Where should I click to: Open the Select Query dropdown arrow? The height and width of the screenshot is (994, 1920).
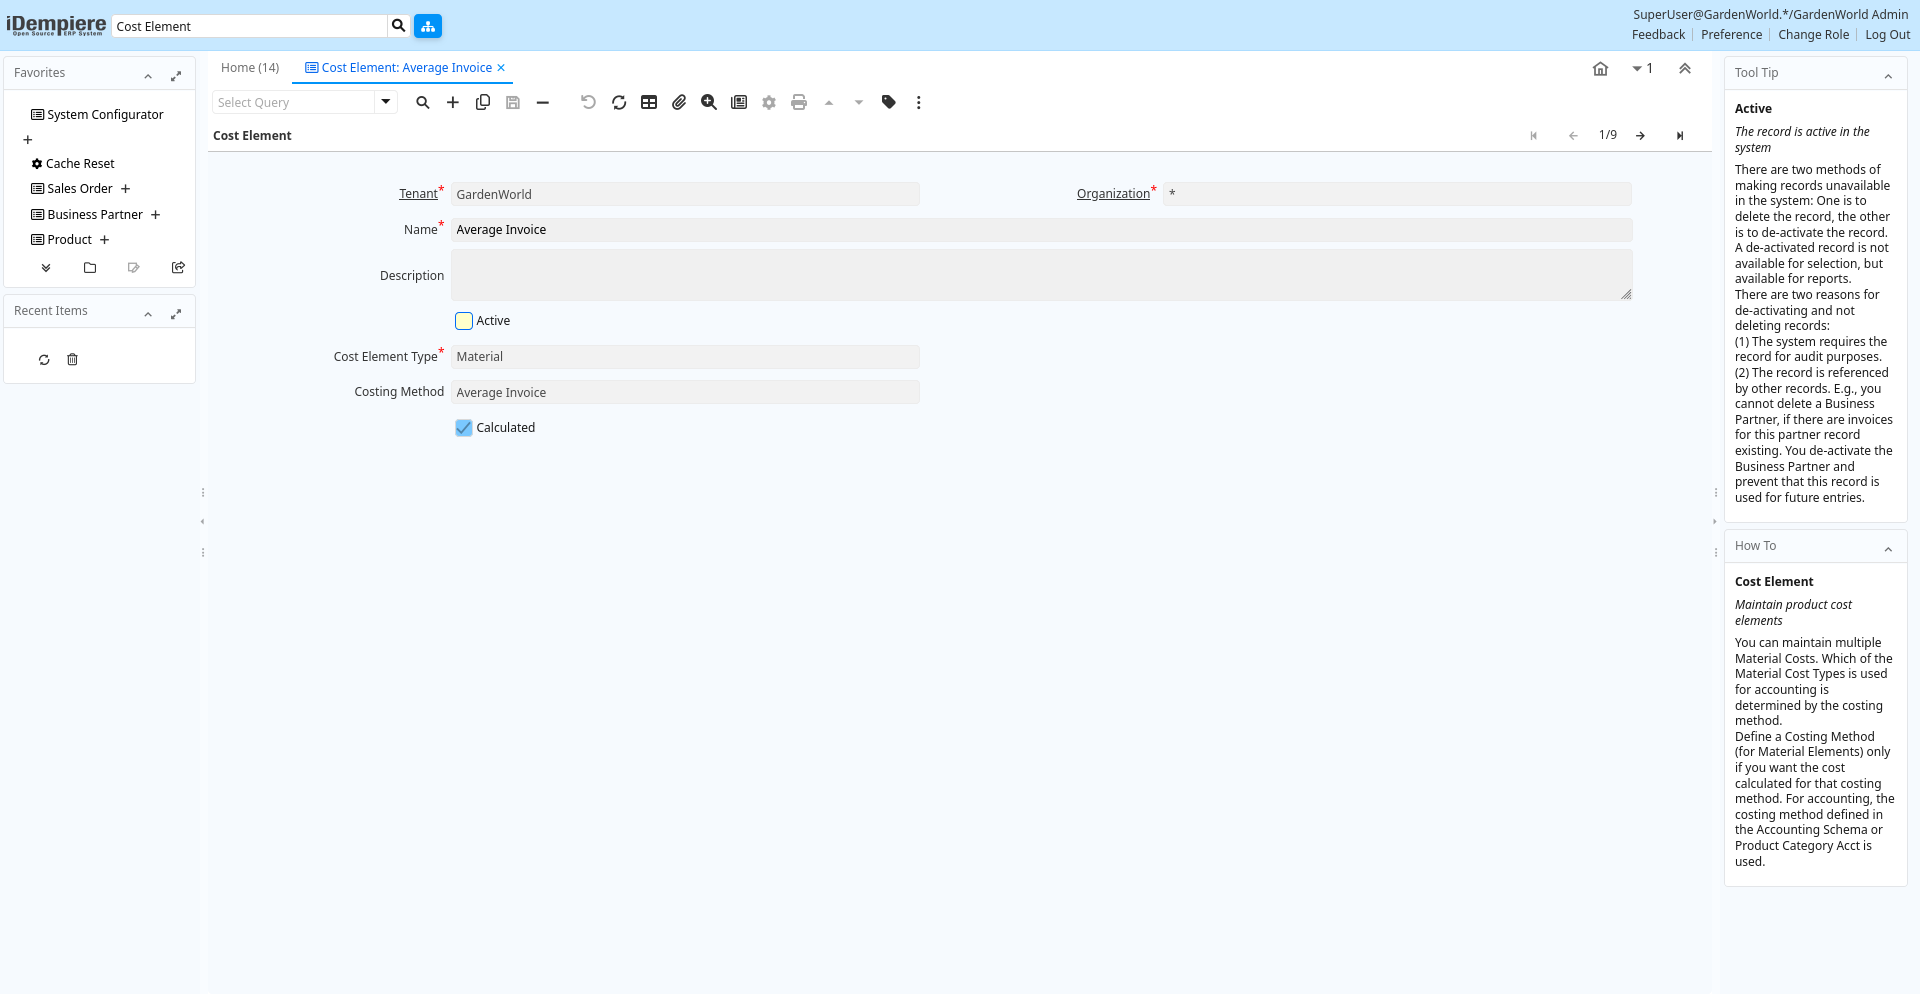tap(386, 102)
